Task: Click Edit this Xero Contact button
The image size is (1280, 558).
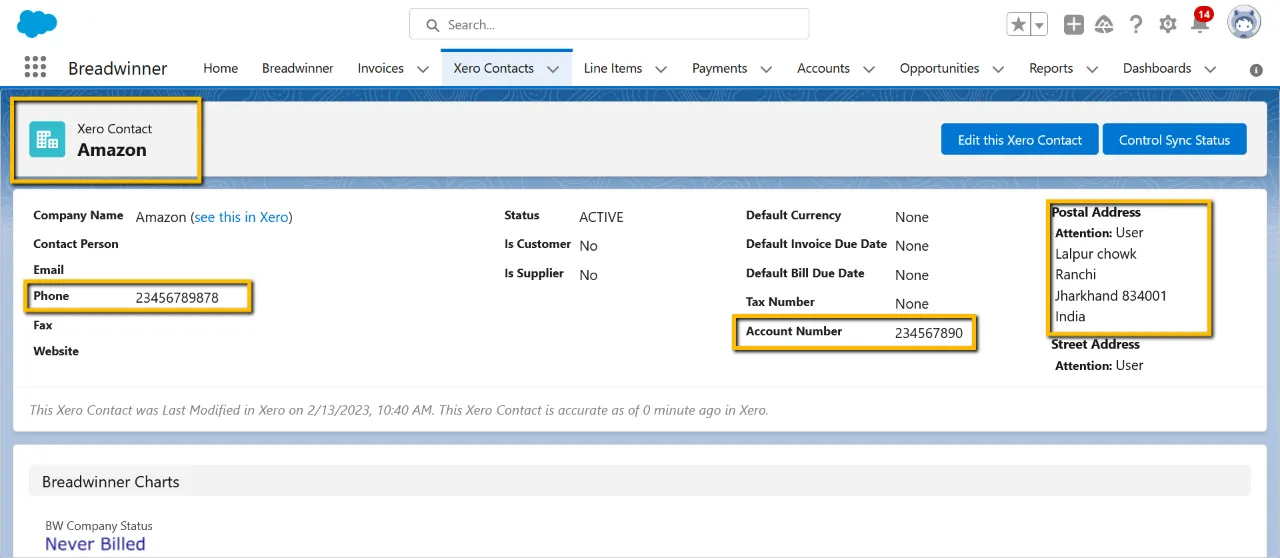Action: (x=1020, y=140)
